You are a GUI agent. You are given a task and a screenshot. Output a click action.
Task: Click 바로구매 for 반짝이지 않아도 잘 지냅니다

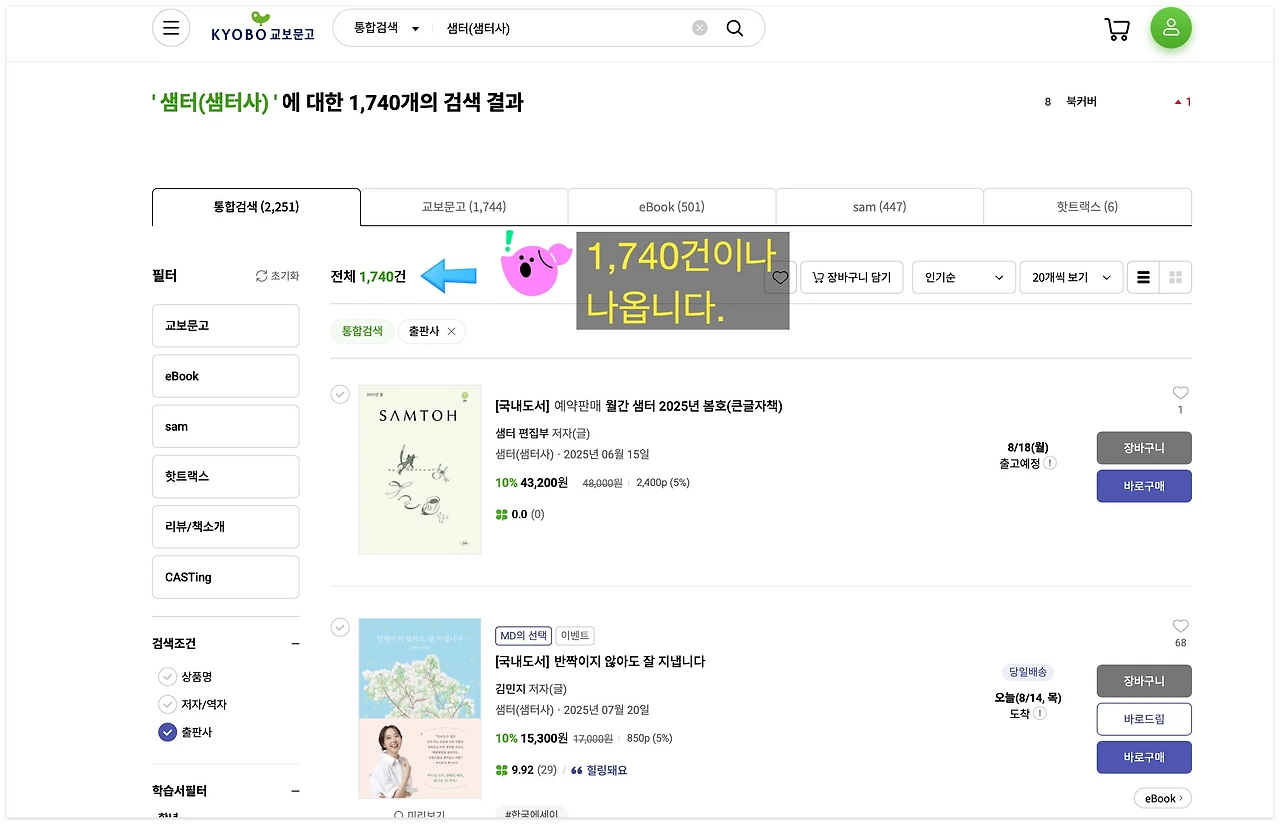pyautogui.click(x=1144, y=757)
